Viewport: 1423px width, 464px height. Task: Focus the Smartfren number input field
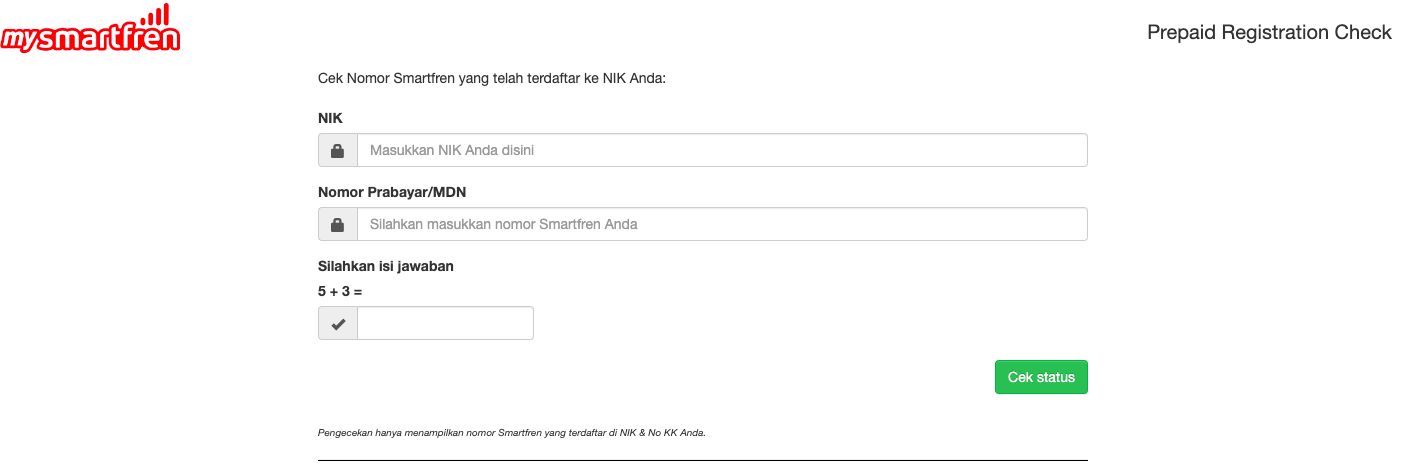point(722,224)
